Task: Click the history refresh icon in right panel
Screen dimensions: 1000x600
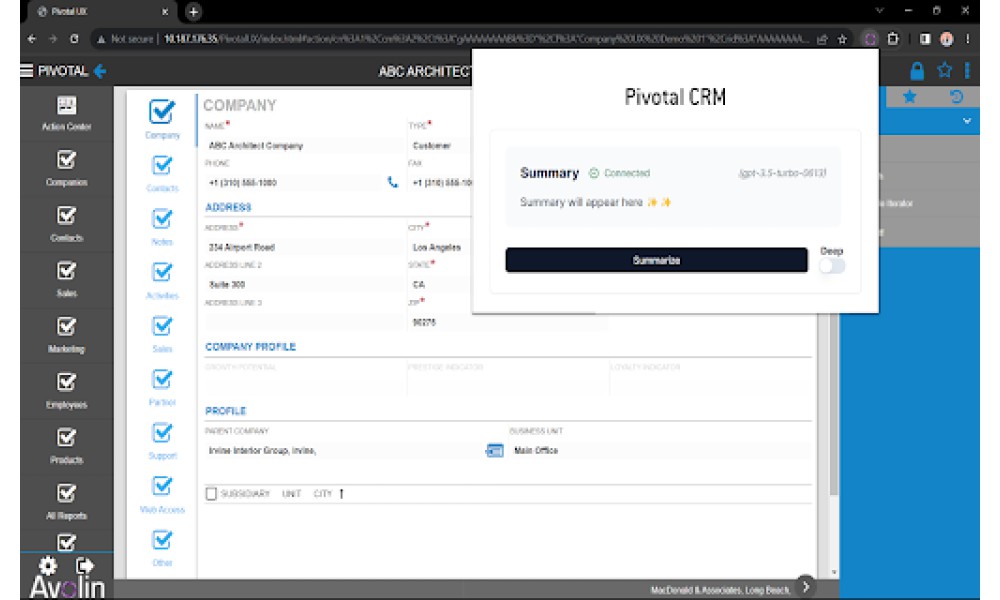Action: coord(955,97)
